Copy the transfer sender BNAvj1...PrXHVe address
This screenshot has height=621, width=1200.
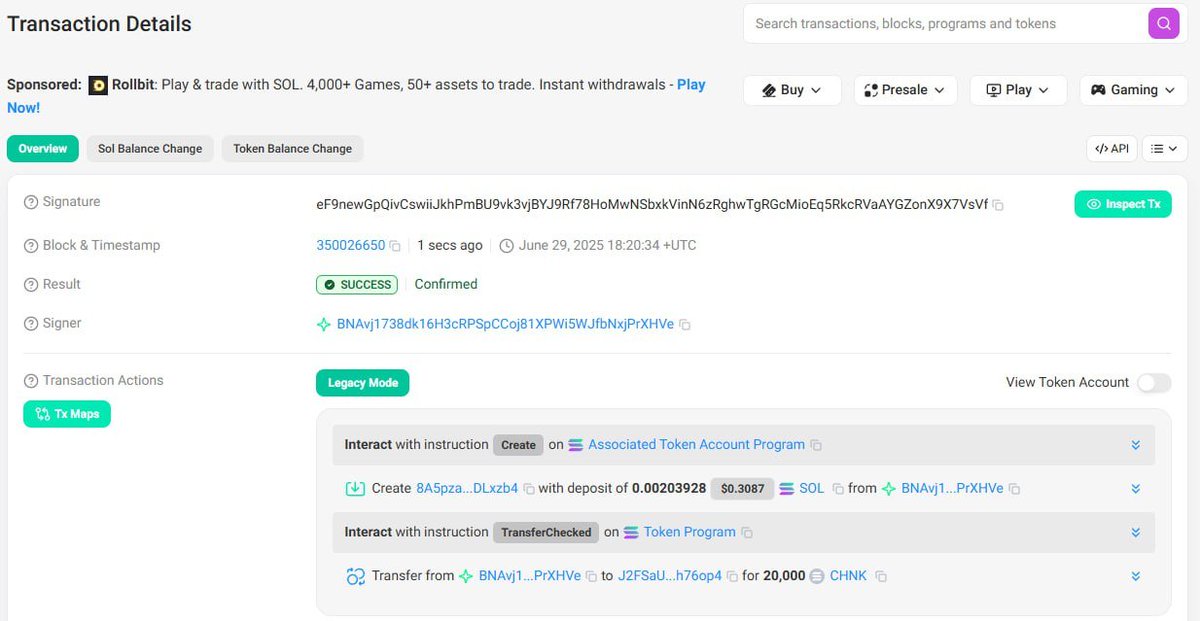click(x=591, y=577)
